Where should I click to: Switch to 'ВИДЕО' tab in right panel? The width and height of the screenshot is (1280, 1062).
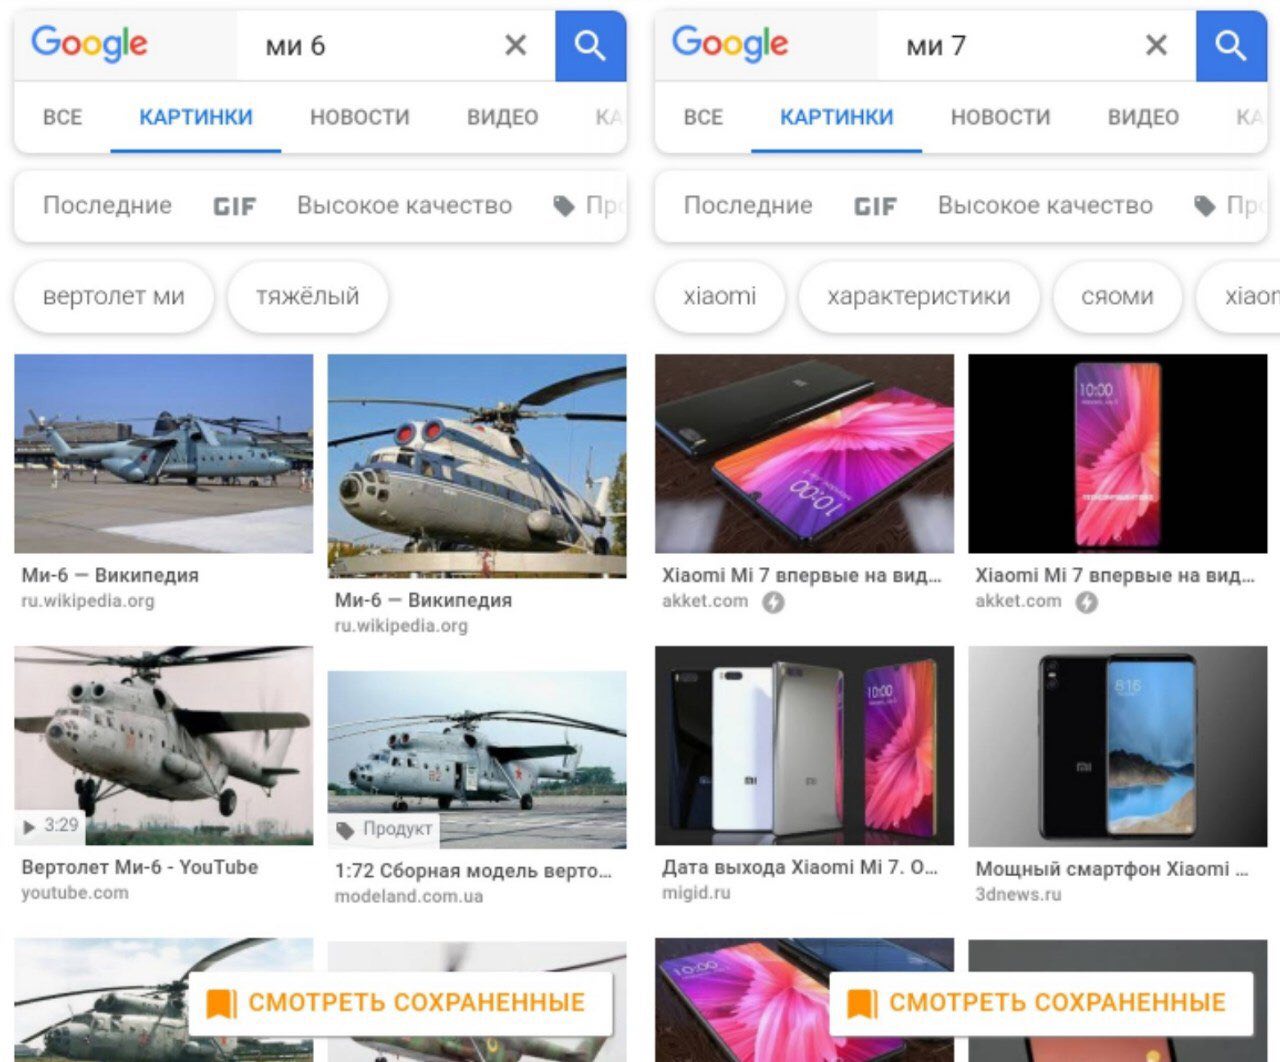coord(1143,117)
